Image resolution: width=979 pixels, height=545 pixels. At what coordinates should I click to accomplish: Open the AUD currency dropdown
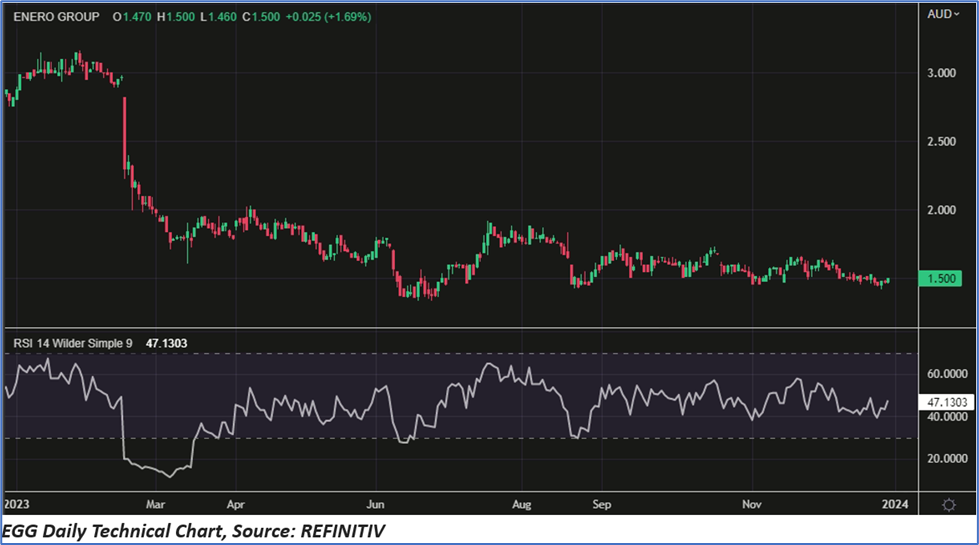943,14
